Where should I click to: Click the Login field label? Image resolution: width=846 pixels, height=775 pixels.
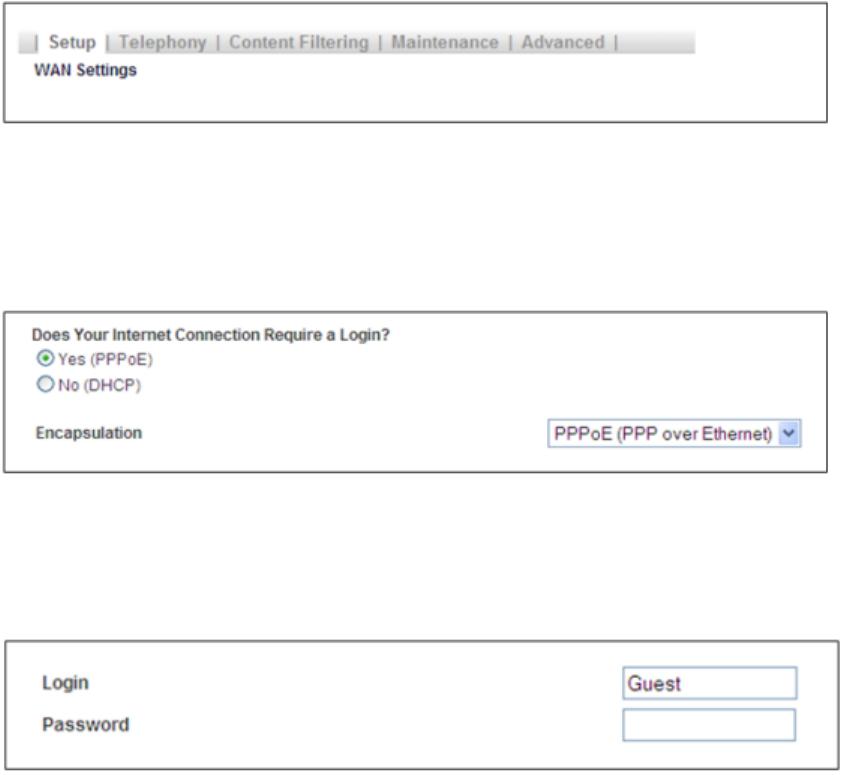[x=65, y=683]
